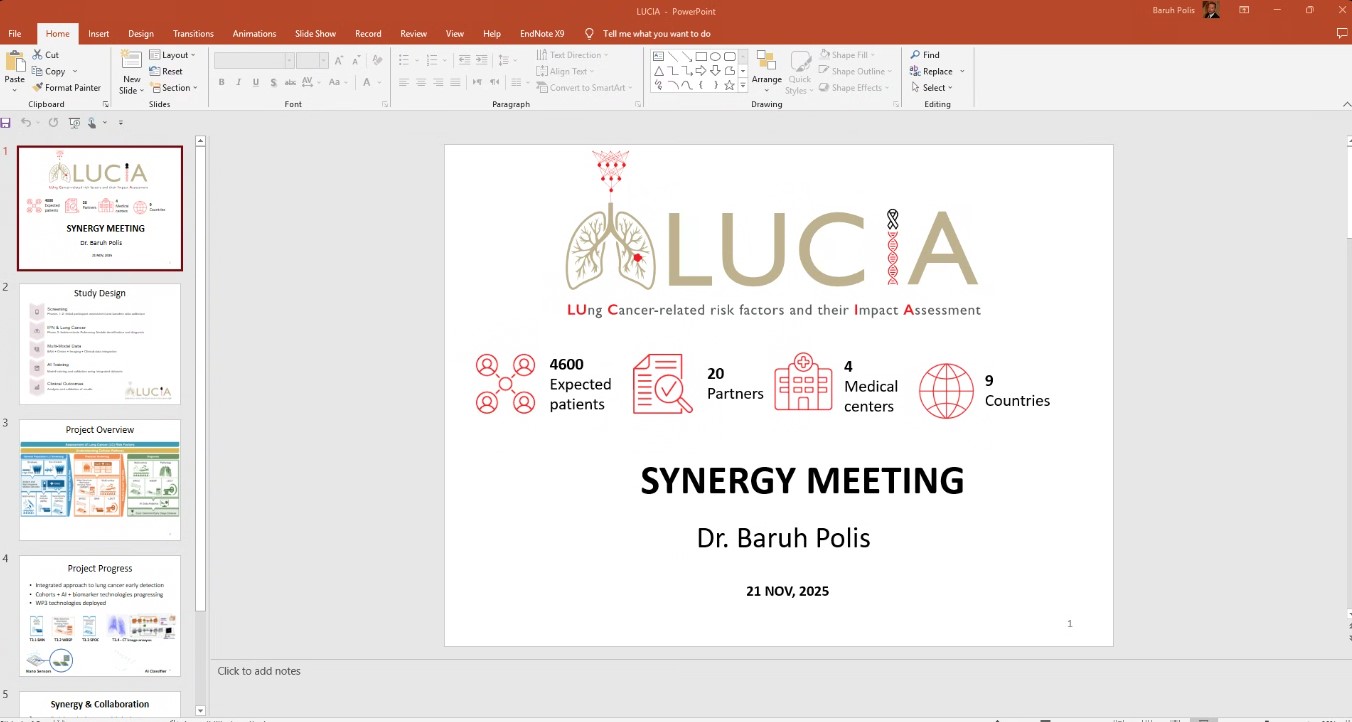Toggle Italic formatting in the Font group
The width and height of the screenshot is (1352, 722).
238,83
